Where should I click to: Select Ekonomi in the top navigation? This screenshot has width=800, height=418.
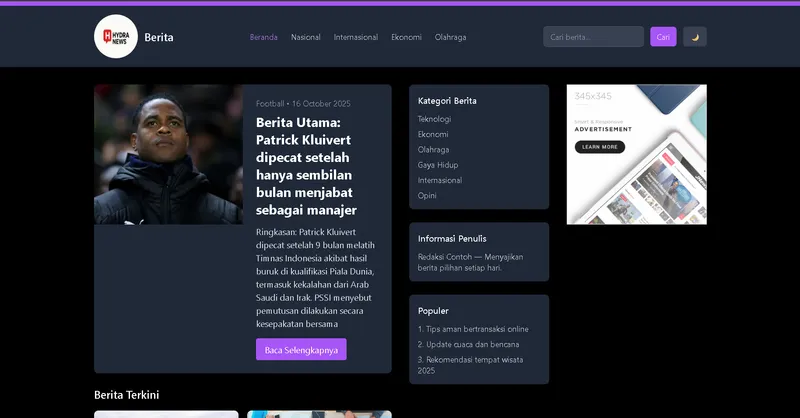tap(406, 37)
